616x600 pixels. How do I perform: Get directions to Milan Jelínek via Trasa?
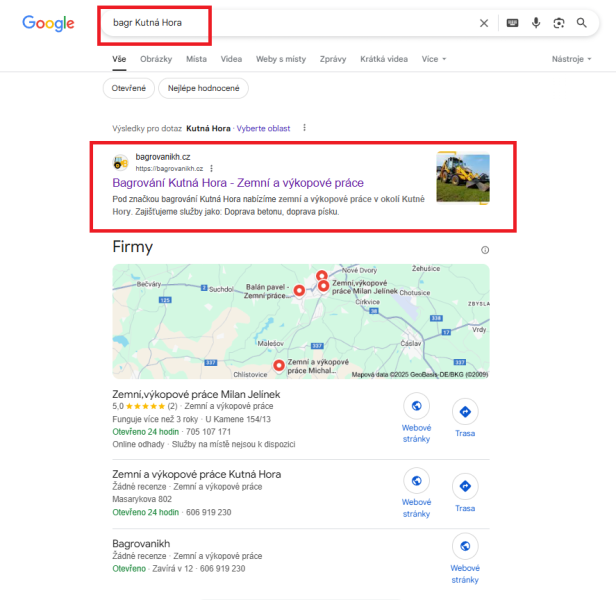[x=465, y=411]
